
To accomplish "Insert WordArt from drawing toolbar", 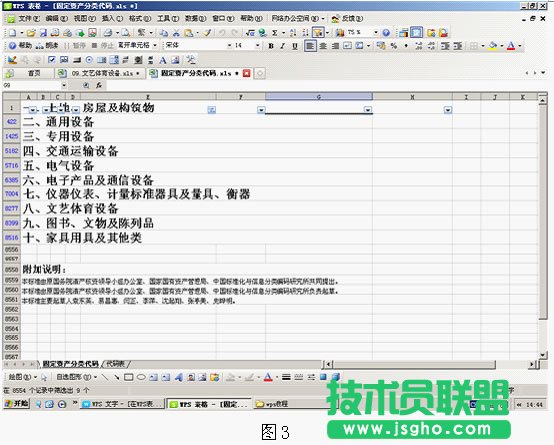I will point(178,377).
